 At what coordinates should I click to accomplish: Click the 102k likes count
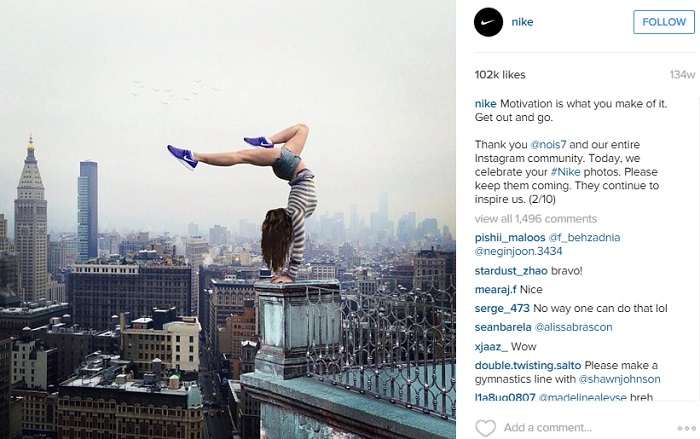tap(500, 75)
